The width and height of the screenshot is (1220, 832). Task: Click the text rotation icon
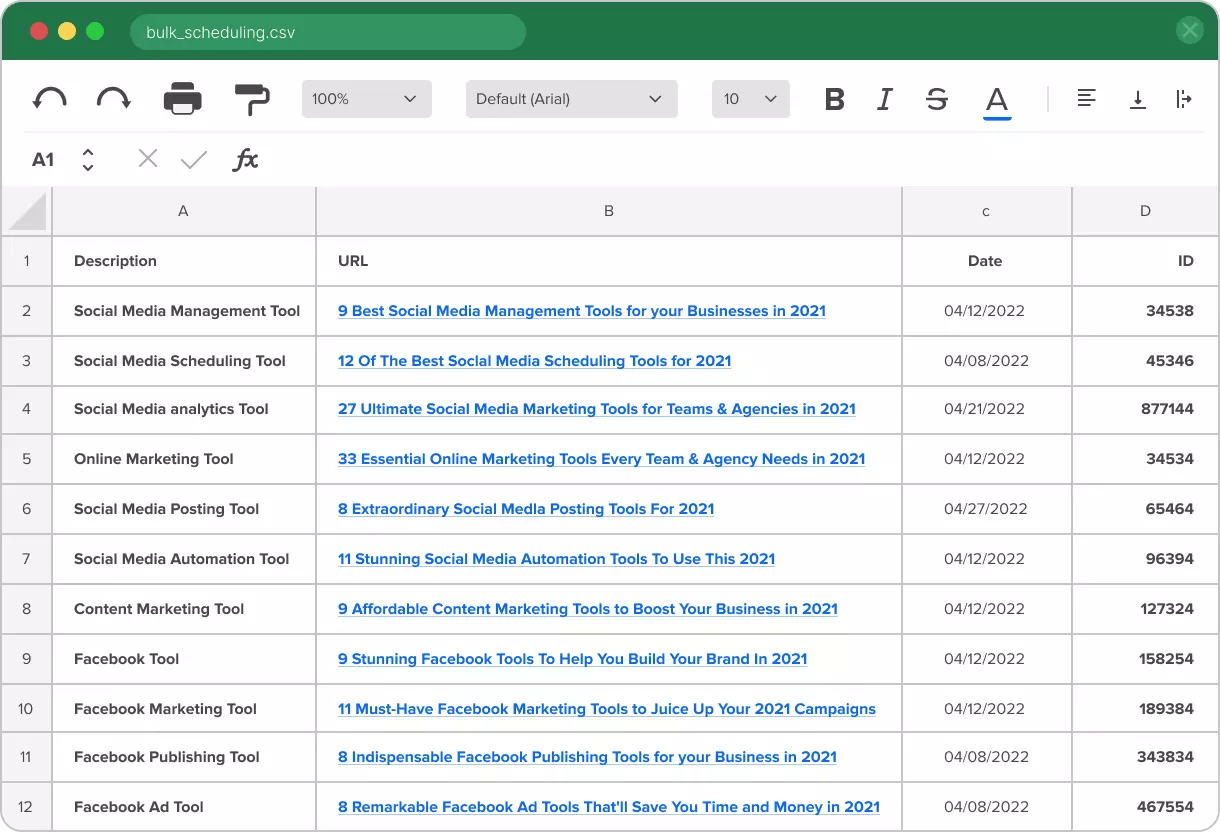point(1185,98)
